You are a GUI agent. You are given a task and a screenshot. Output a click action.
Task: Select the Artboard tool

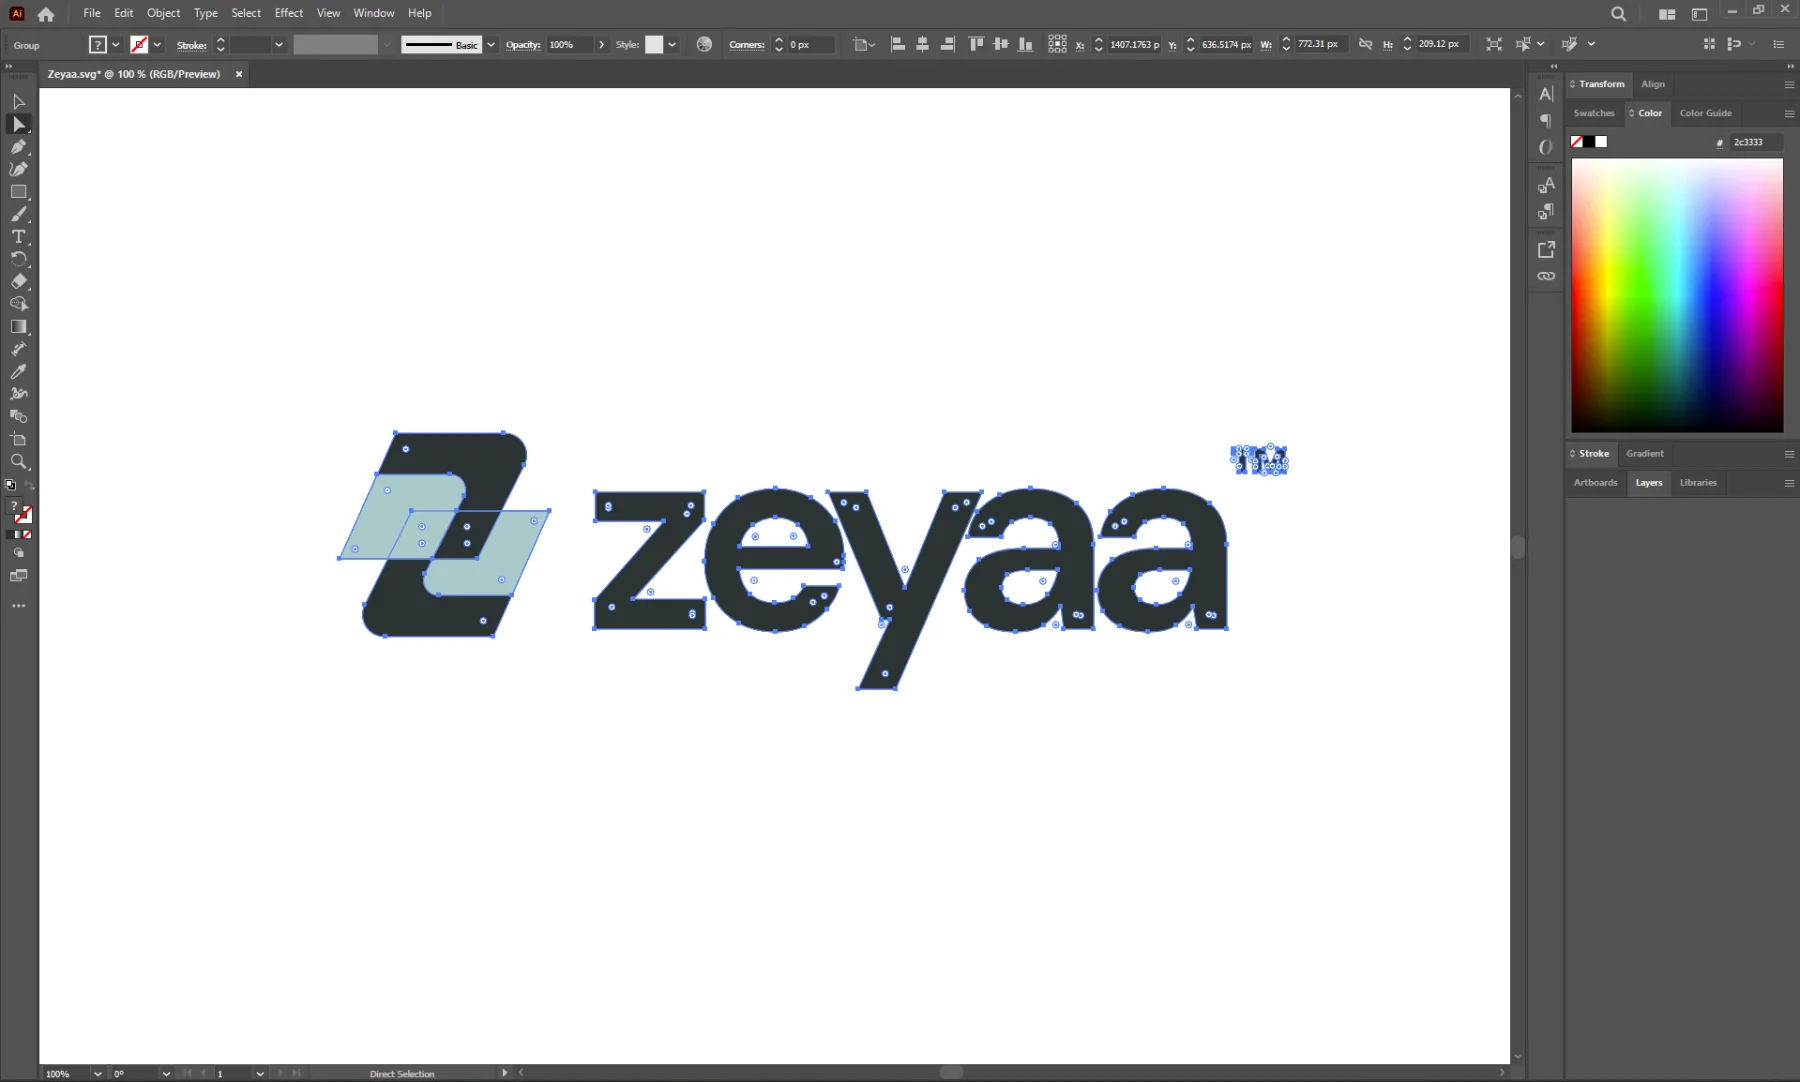(18, 439)
